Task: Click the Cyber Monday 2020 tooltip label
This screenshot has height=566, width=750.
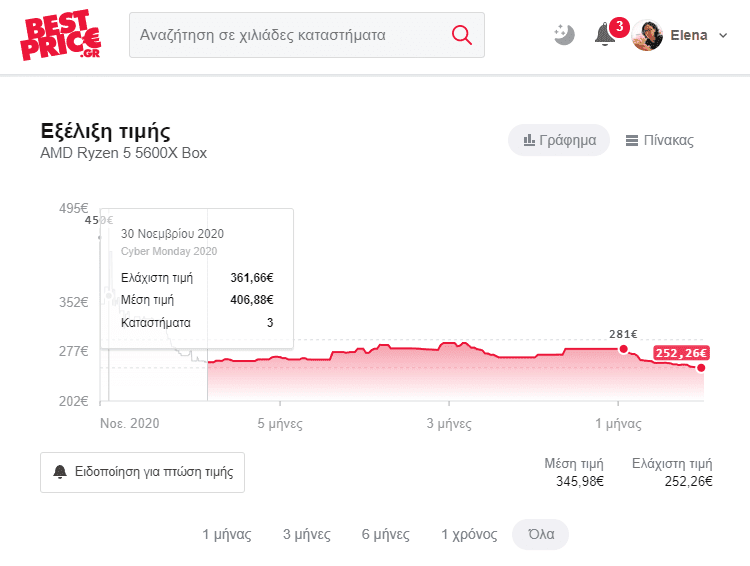Action: coord(169,251)
